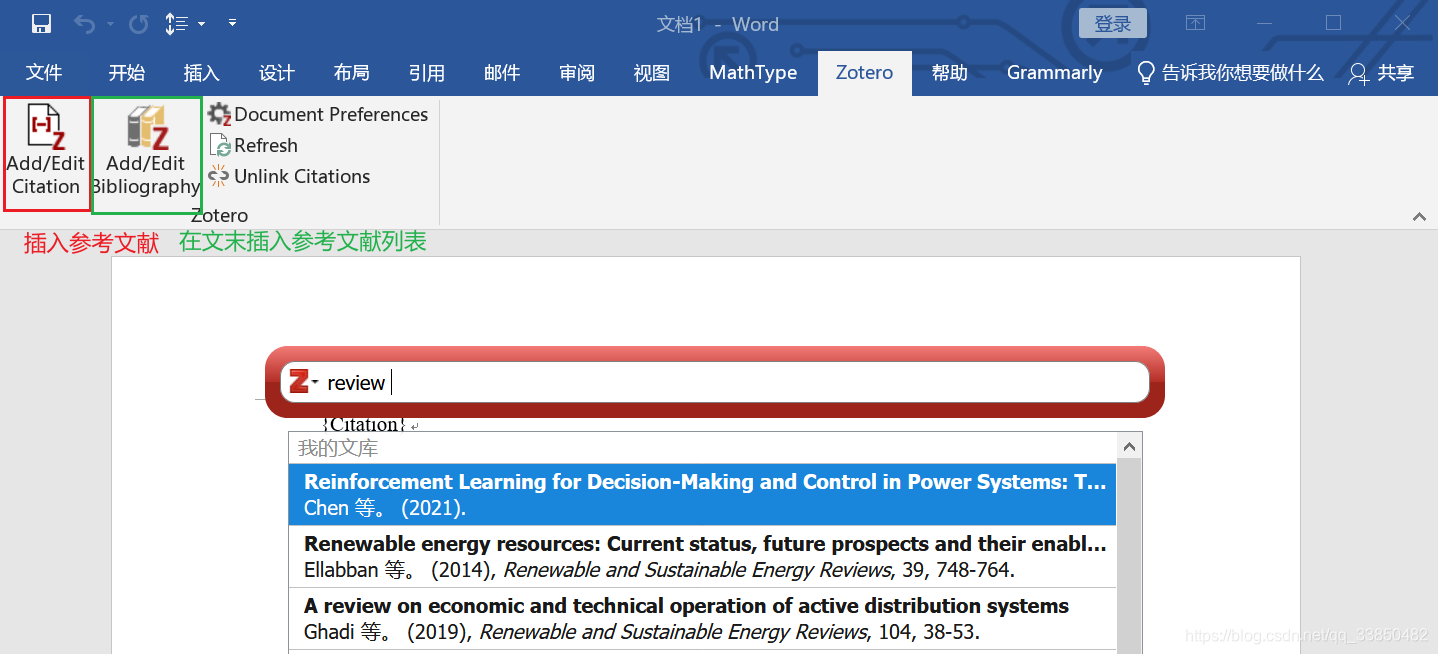Switch to the 设计 tab

(x=277, y=72)
